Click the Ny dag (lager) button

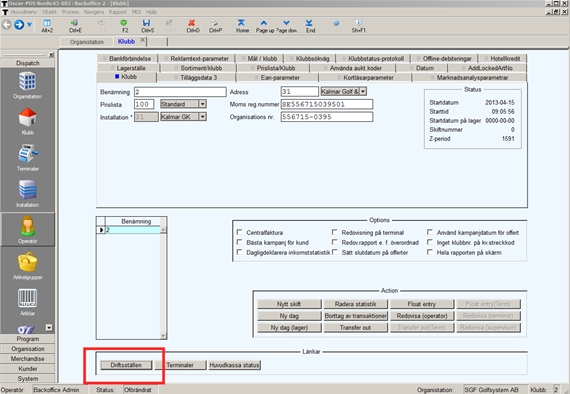click(289, 327)
